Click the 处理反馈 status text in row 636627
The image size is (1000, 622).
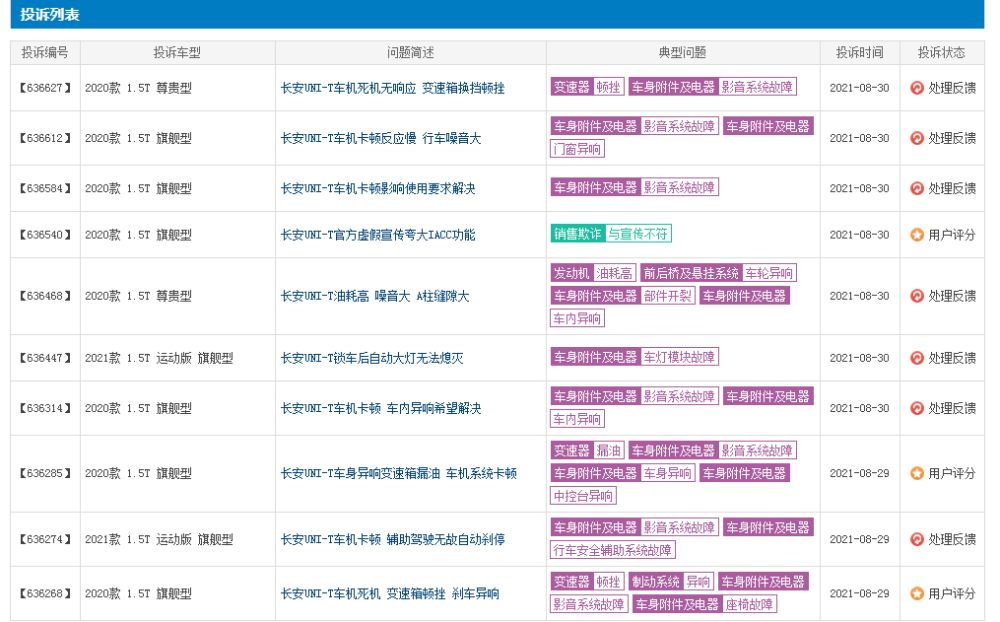(x=952, y=88)
